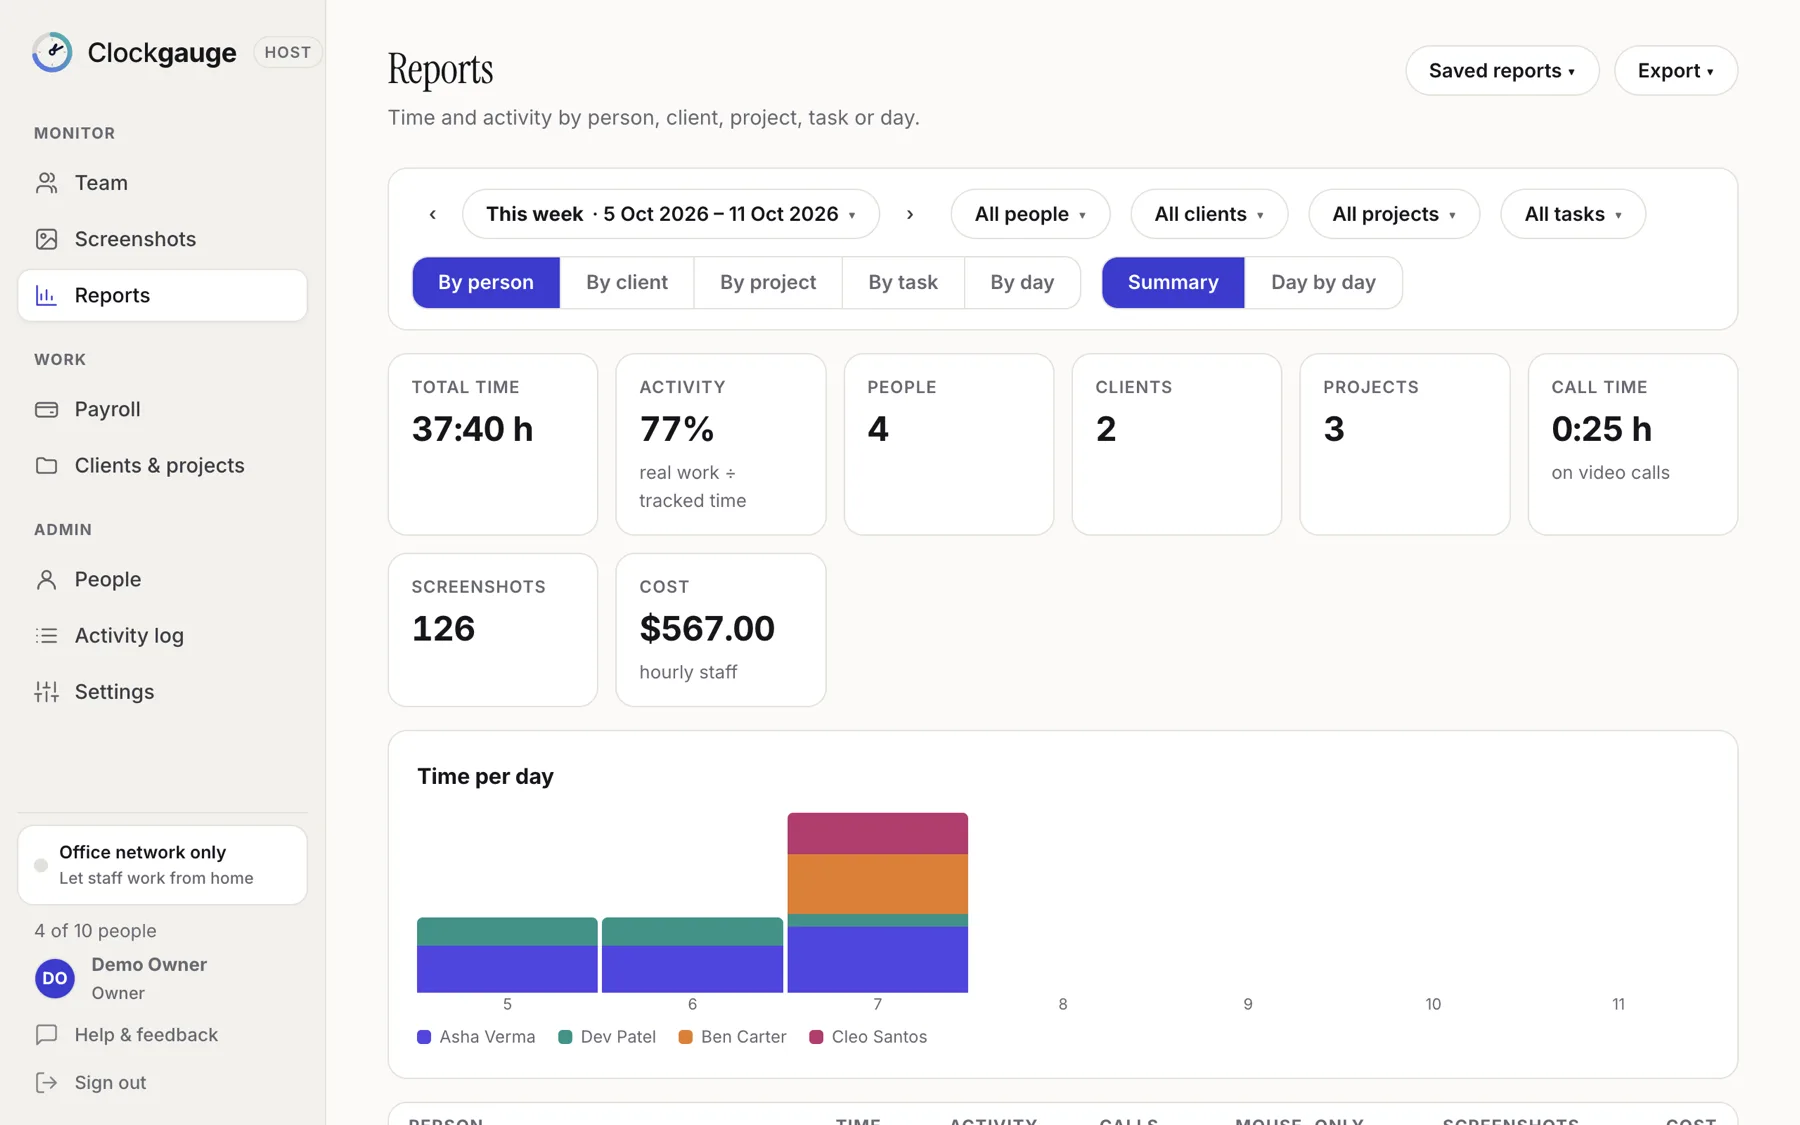Open Settings sliders icon
The image size is (1800, 1125).
(46, 691)
